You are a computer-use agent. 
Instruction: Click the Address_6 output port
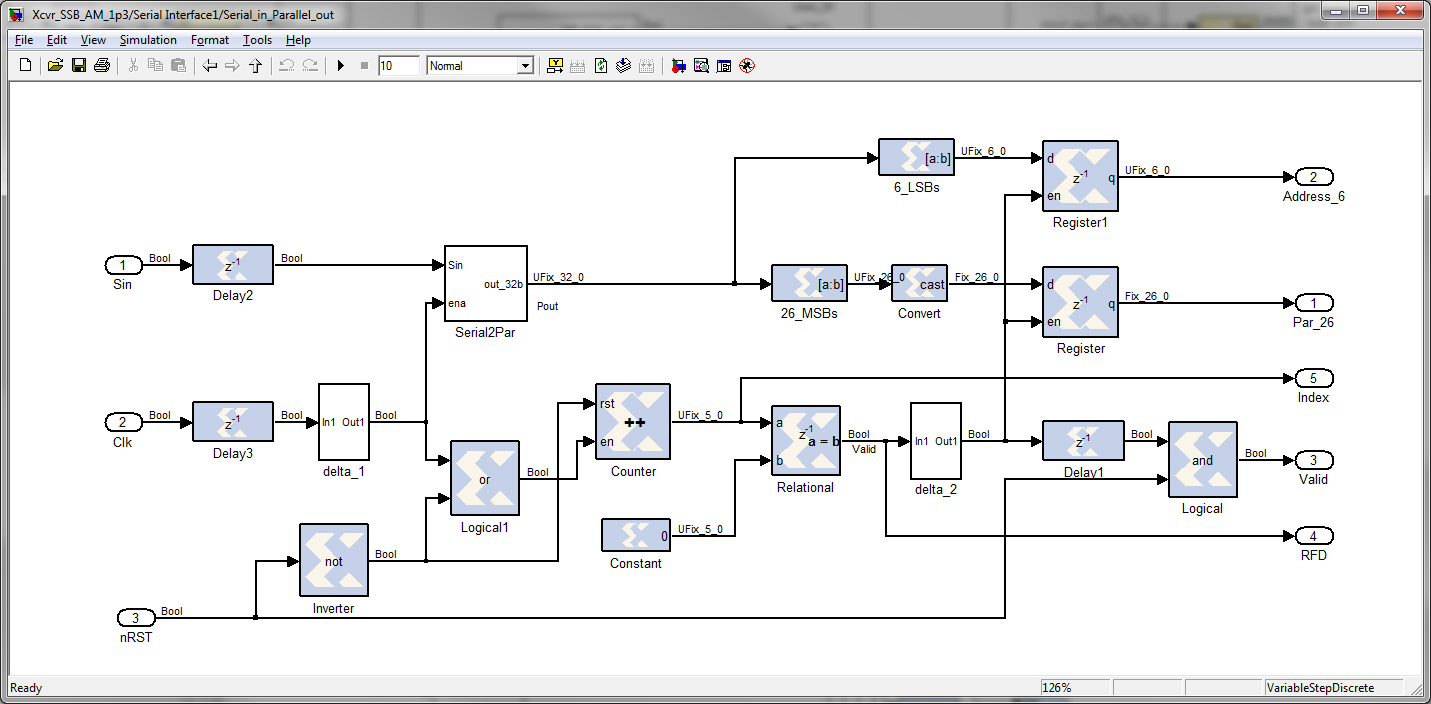(1313, 177)
